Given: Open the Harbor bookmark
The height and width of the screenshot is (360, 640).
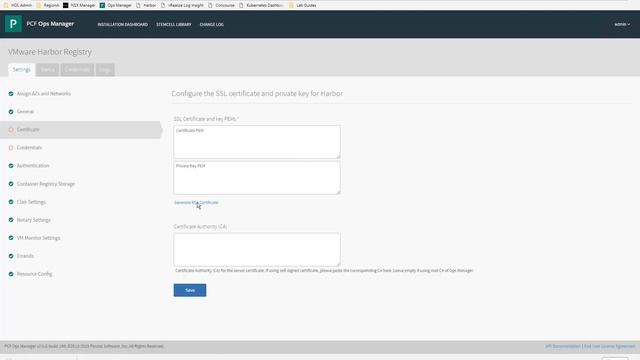Looking at the screenshot, I should pos(146,5).
